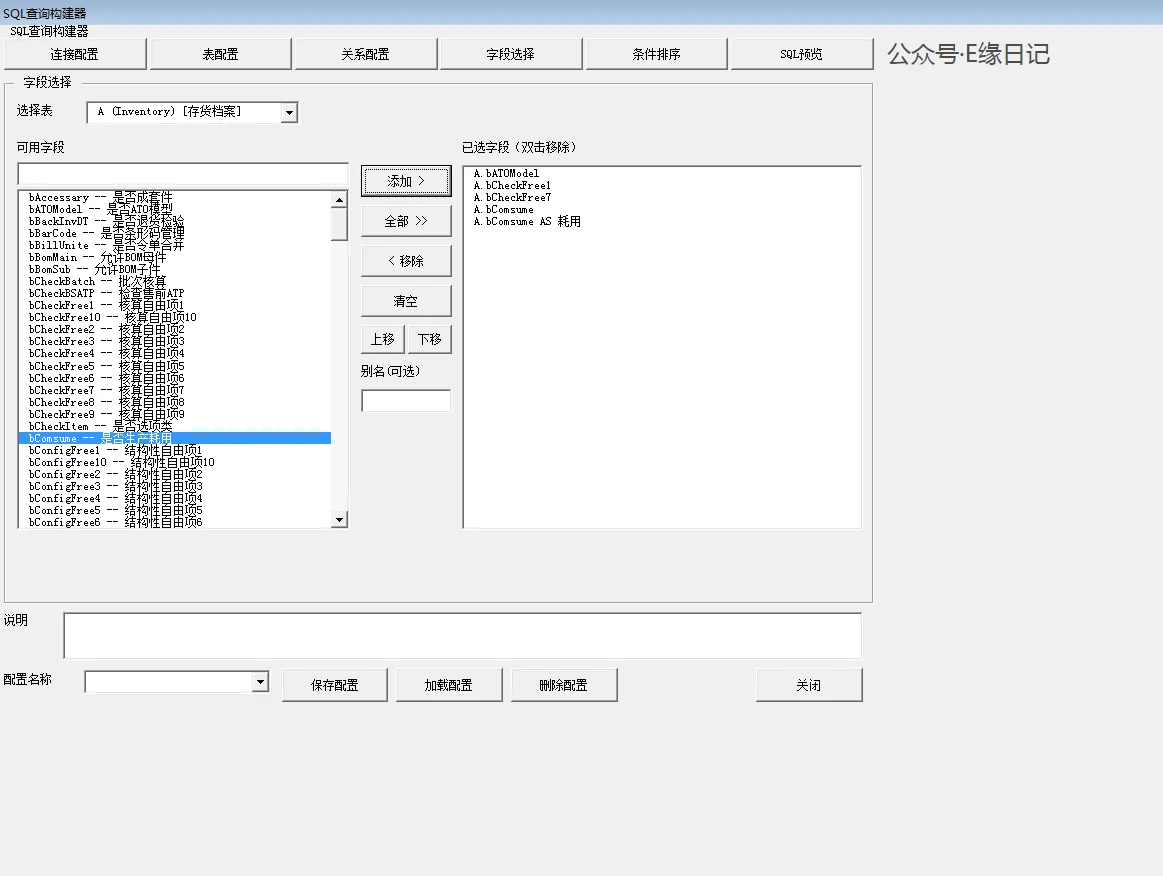Select bConfigFree3 field row
Viewport: 1163px width, 876px height.
pyautogui.click(x=174, y=487)
